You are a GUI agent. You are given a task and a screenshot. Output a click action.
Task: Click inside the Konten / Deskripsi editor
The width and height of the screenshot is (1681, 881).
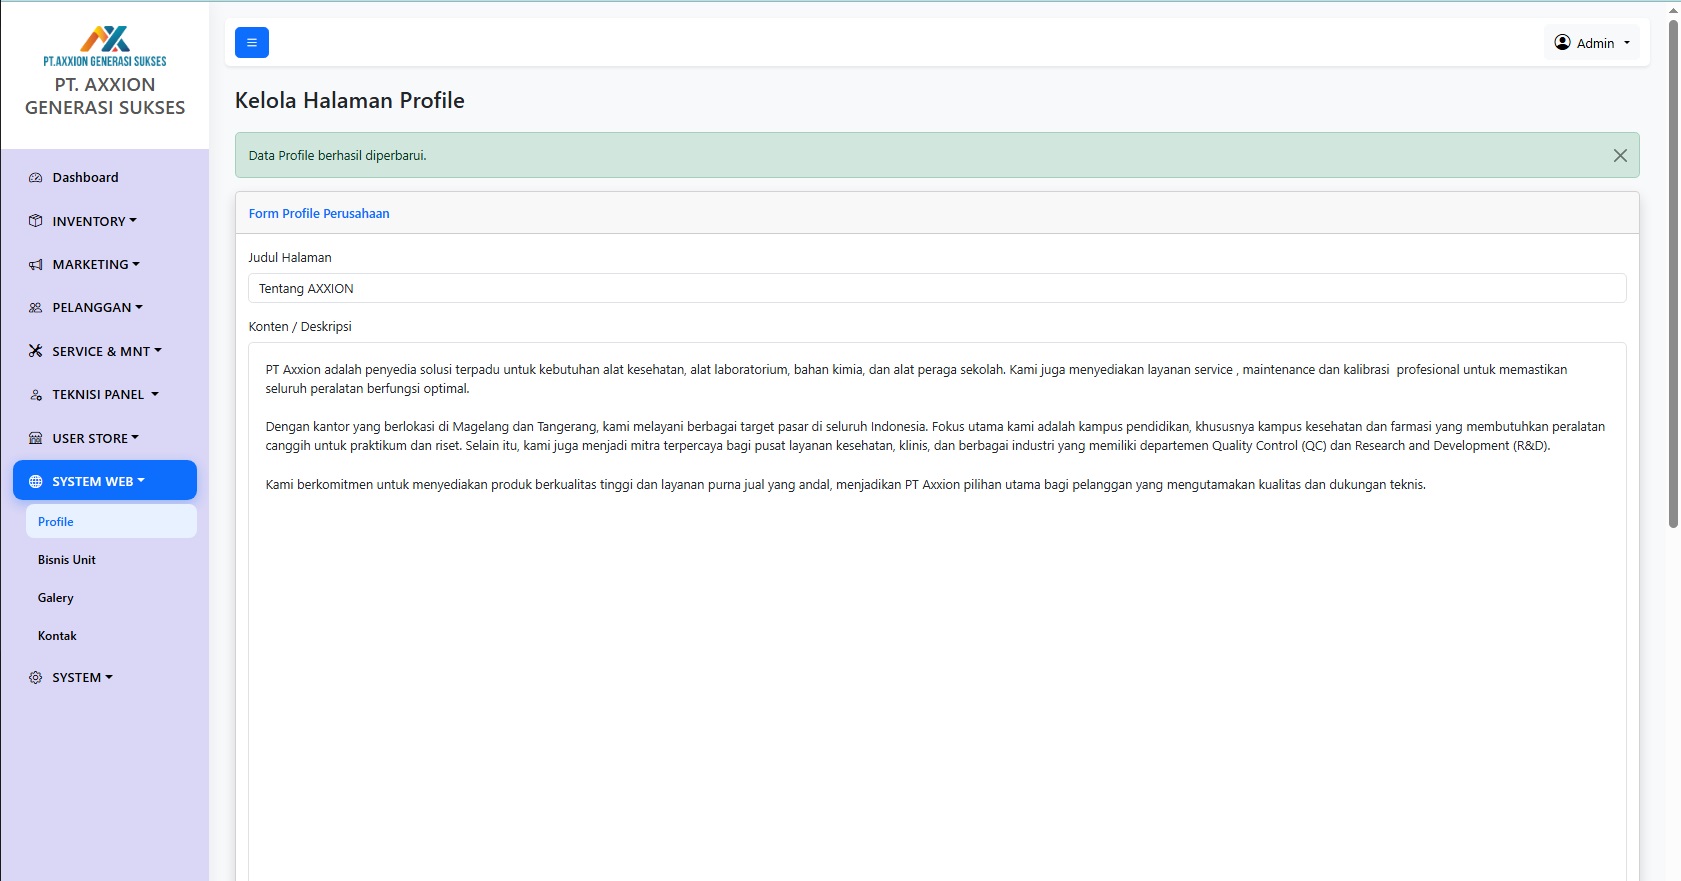[937, 612]
